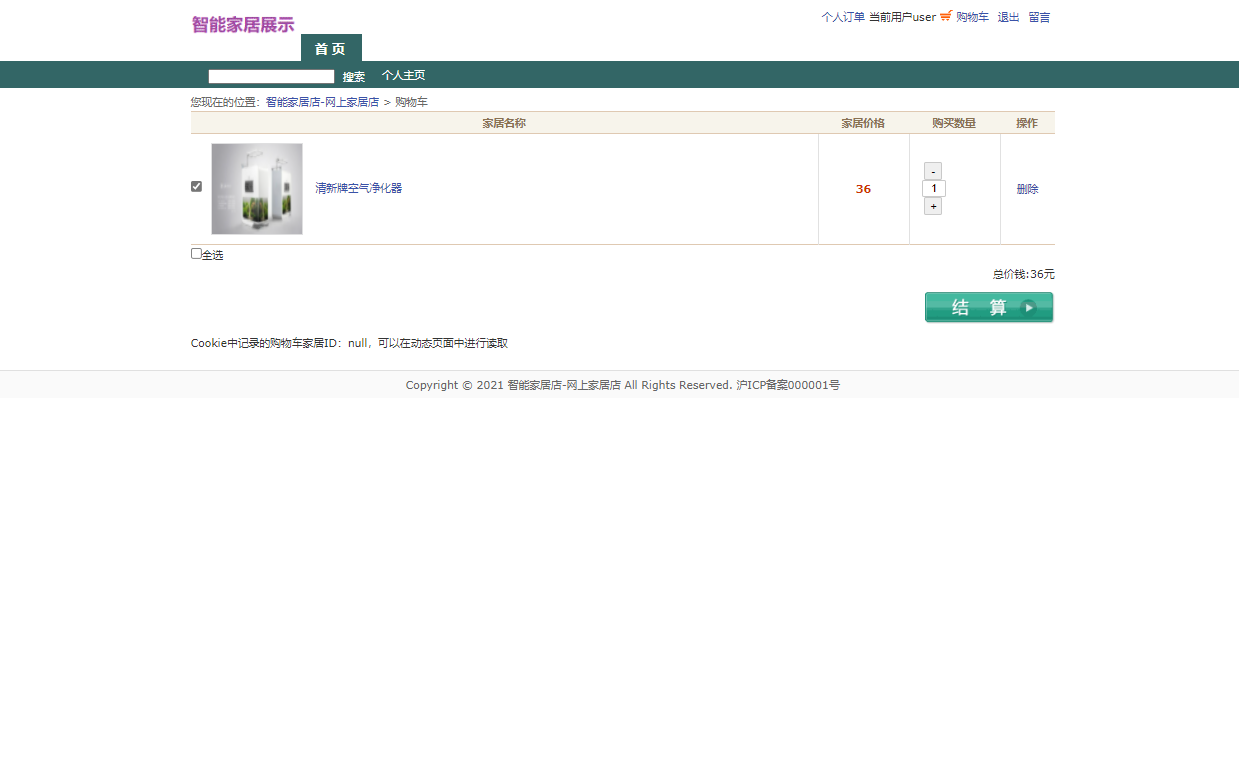Click the orange shopping cart icon at top right

pos(944,17)
